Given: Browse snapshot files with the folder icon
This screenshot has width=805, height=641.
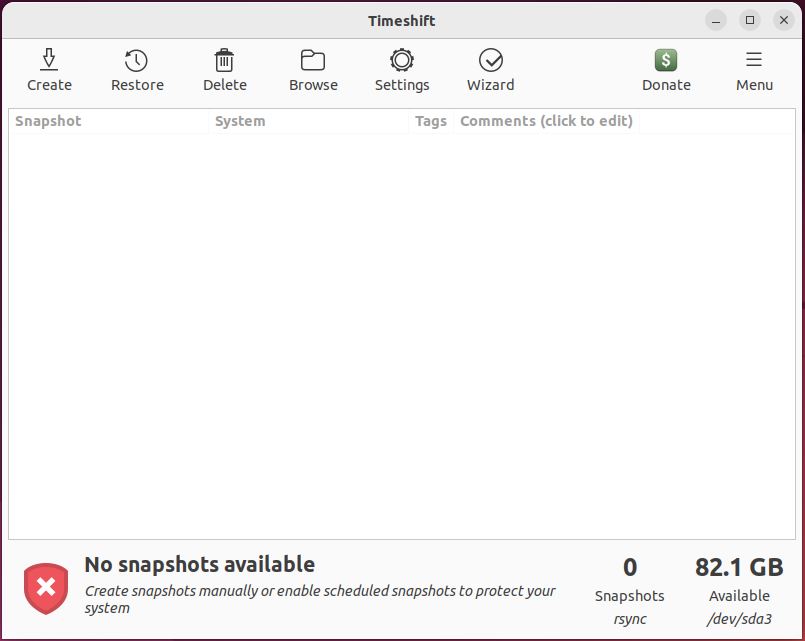Looking at the screenshot, I should 313,61.
